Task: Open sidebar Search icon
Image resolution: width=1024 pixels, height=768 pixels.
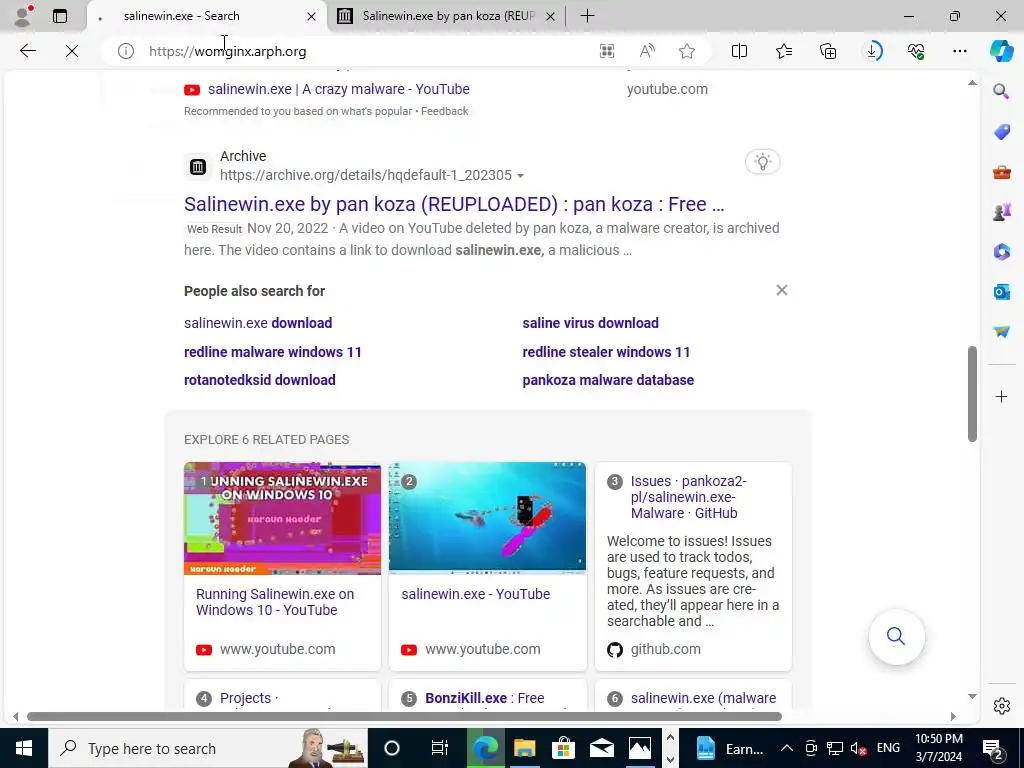Action: click(1001, 91)
